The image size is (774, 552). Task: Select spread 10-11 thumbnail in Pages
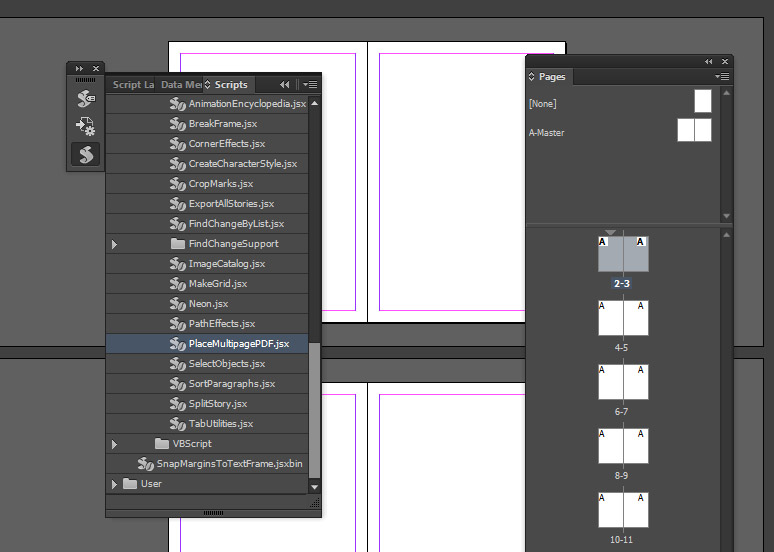623,510
